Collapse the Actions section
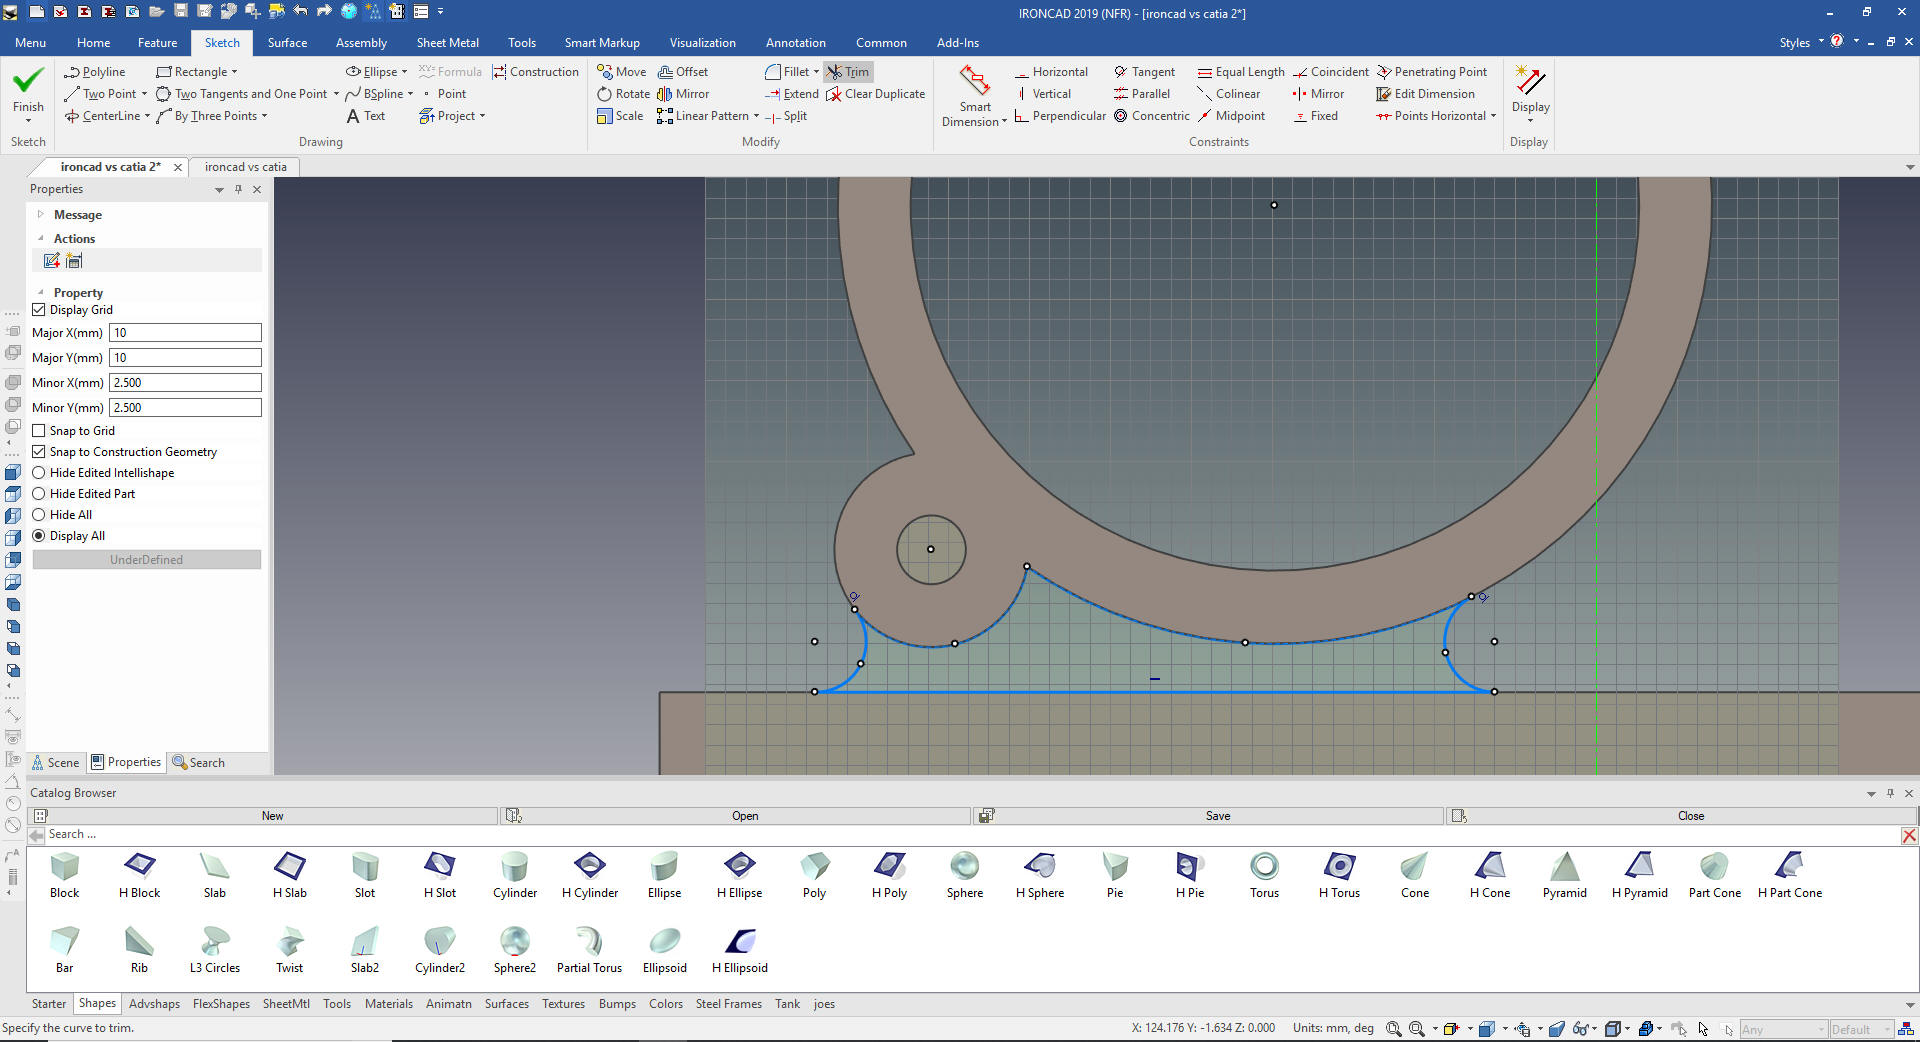 [x=40, y=238]
